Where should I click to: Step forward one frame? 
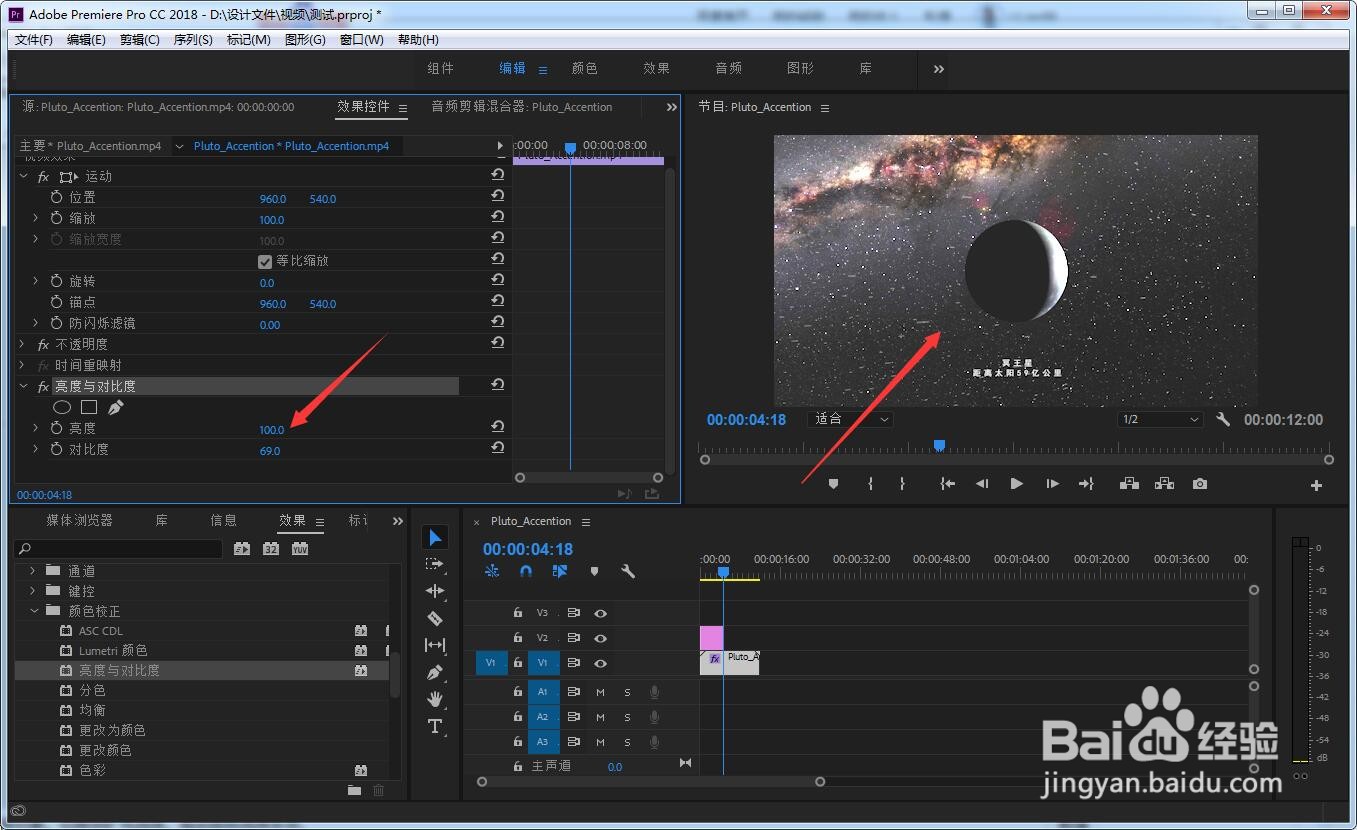1052,484
